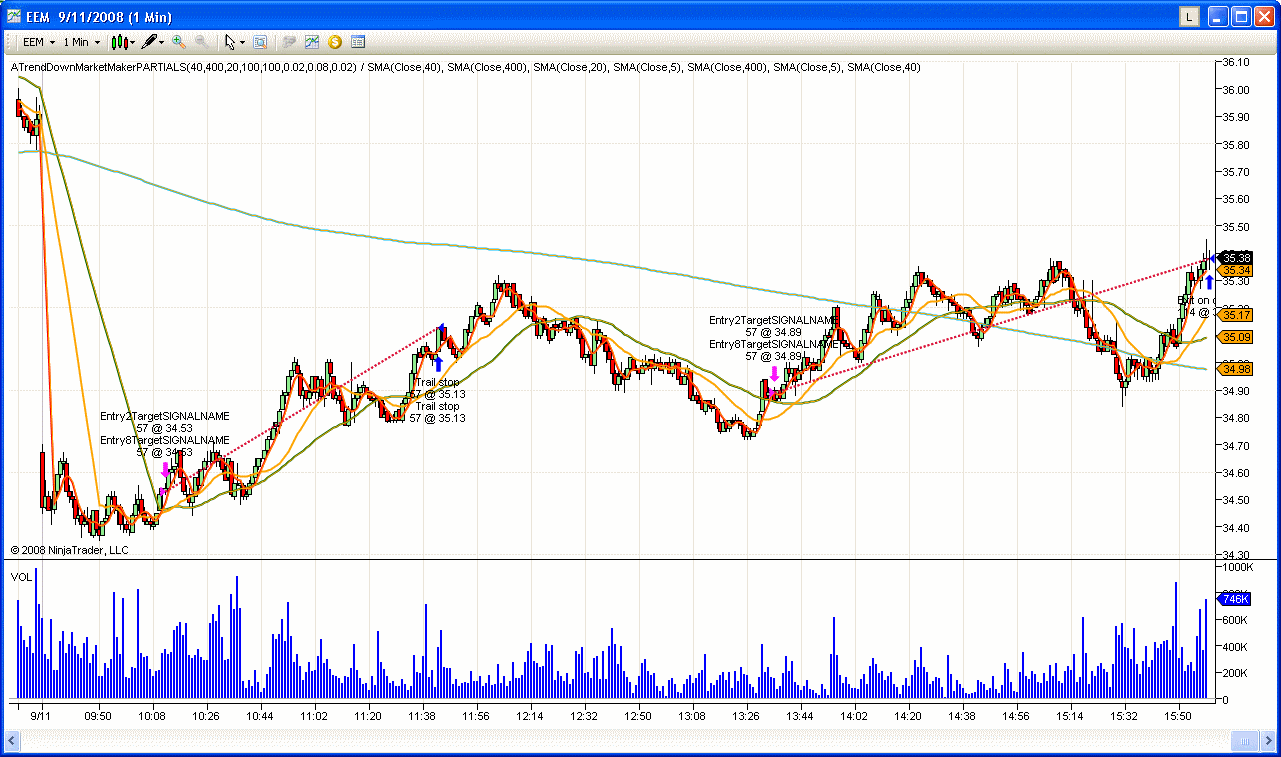Viewport: 1281px width, 757px height.
Task: Open the Data Box tool icon
Action: point(261,42)
